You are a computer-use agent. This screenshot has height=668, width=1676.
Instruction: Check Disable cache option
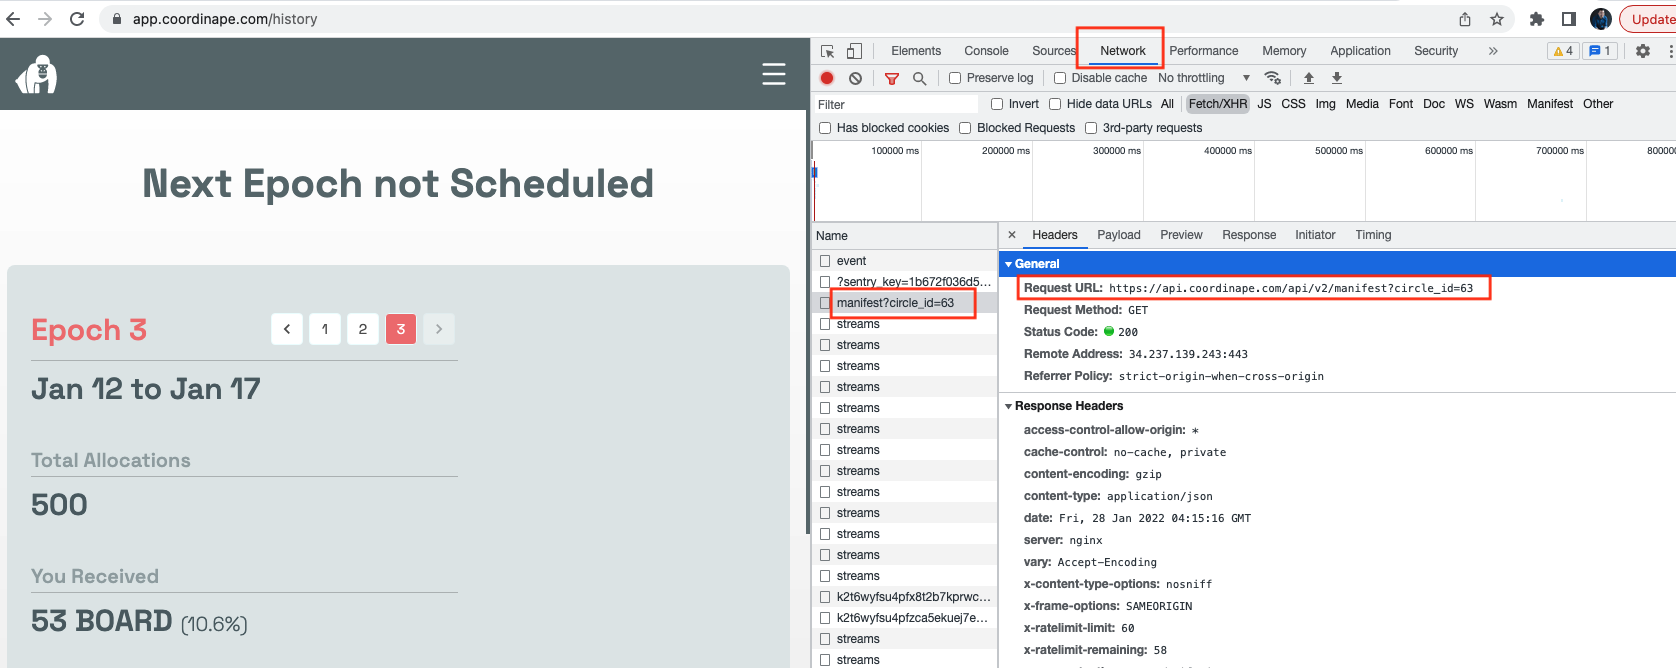(1060, 78)
